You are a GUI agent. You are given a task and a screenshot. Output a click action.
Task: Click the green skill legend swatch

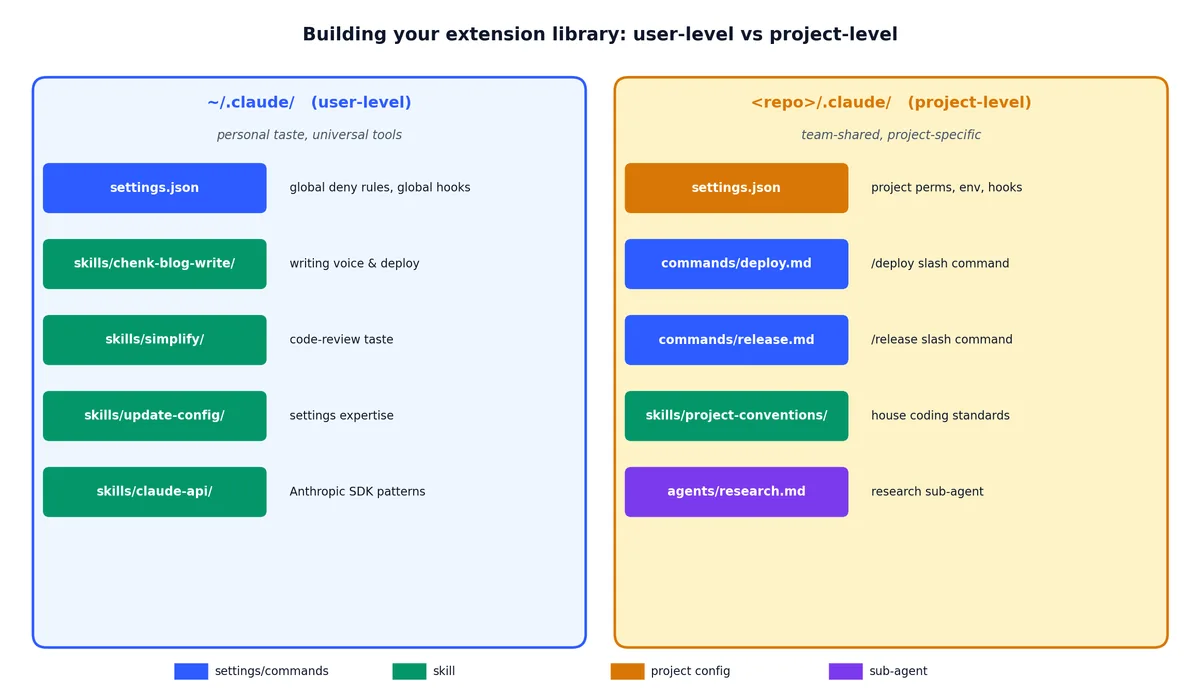[409, 671]
